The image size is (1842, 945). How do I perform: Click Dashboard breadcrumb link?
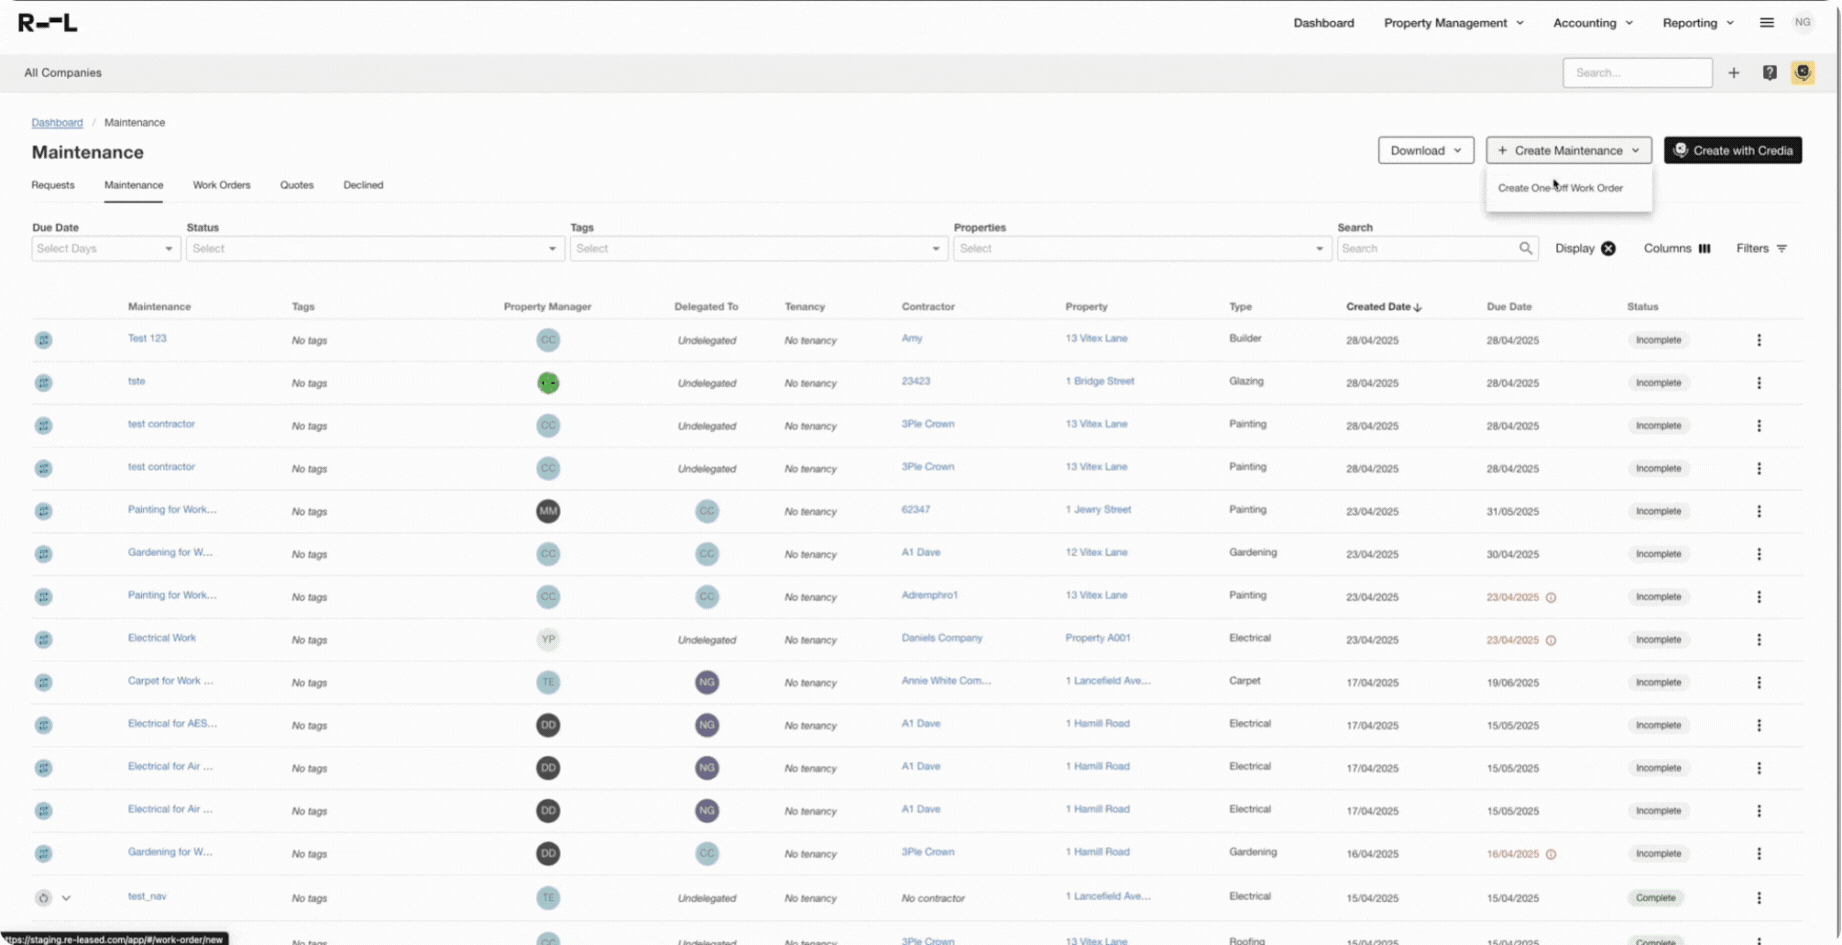(57, 122)
